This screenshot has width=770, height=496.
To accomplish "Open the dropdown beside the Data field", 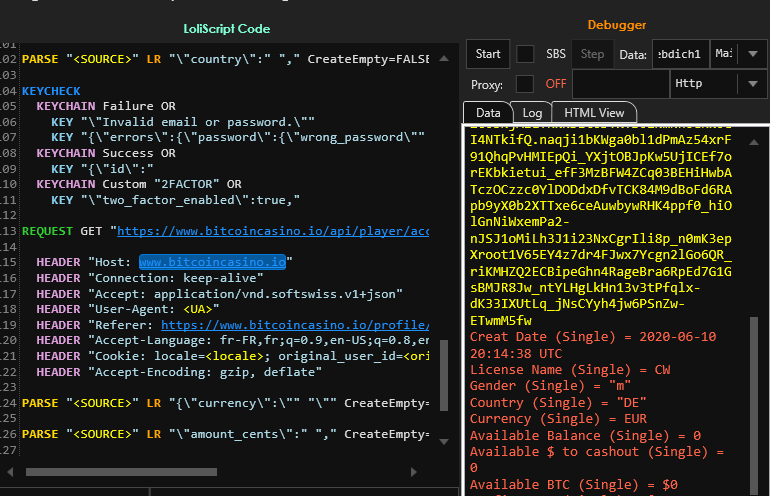I will [753, 54].
